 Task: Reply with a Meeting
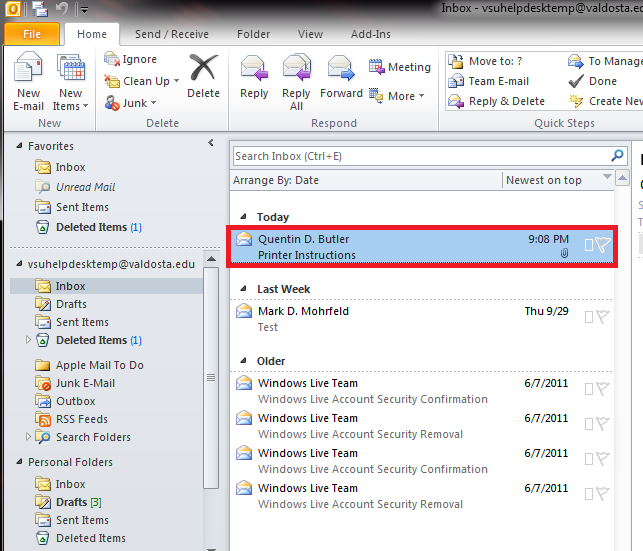[399, 67]
